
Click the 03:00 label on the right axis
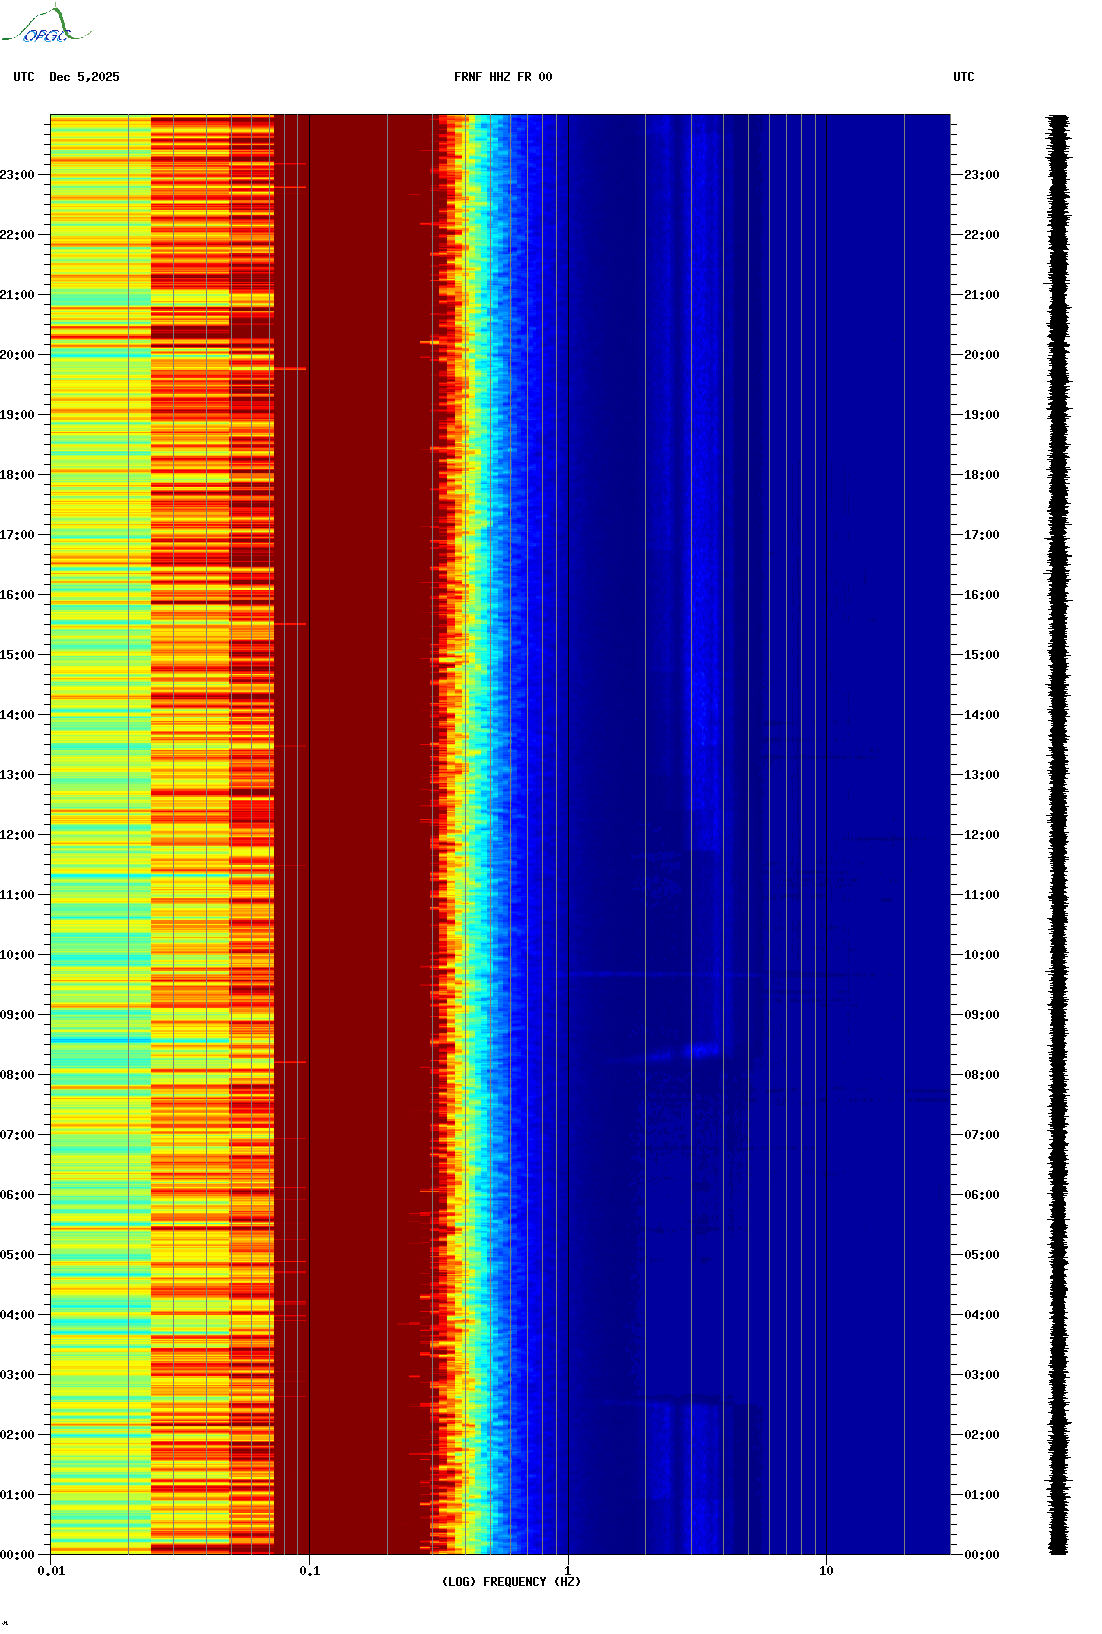(x=981, y=1375)
